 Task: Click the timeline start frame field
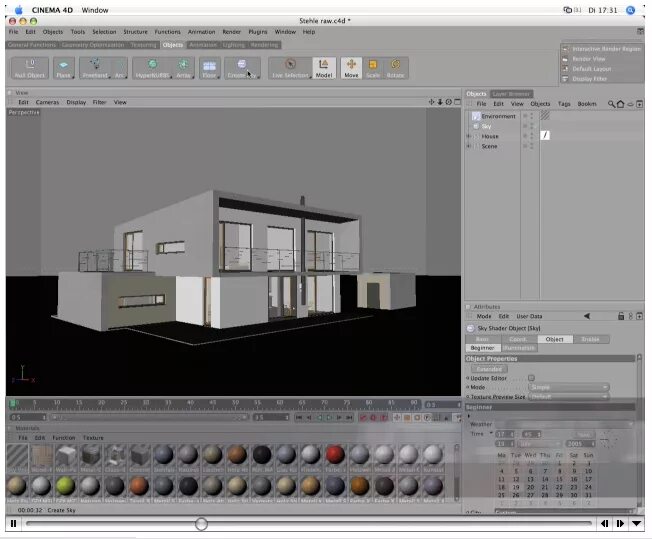28,418
